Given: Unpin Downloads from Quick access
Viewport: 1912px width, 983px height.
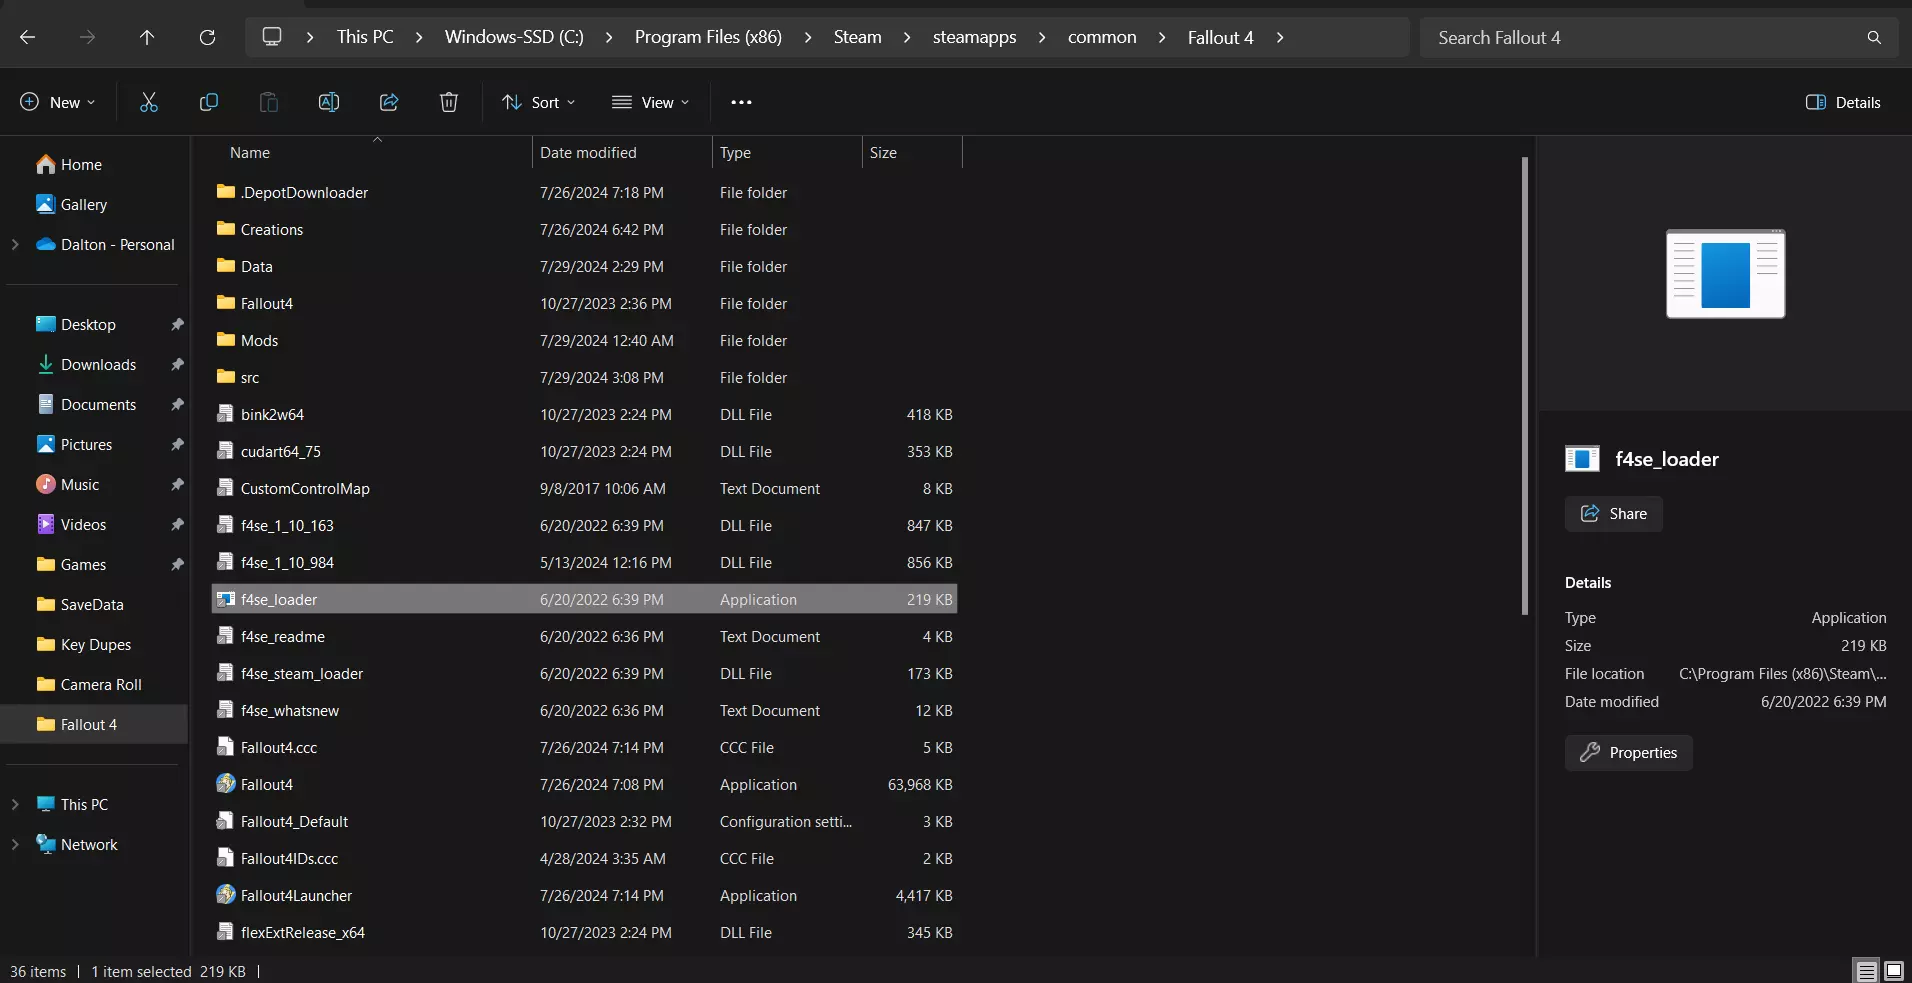Looking at the screenshot, I should (177, 364).
